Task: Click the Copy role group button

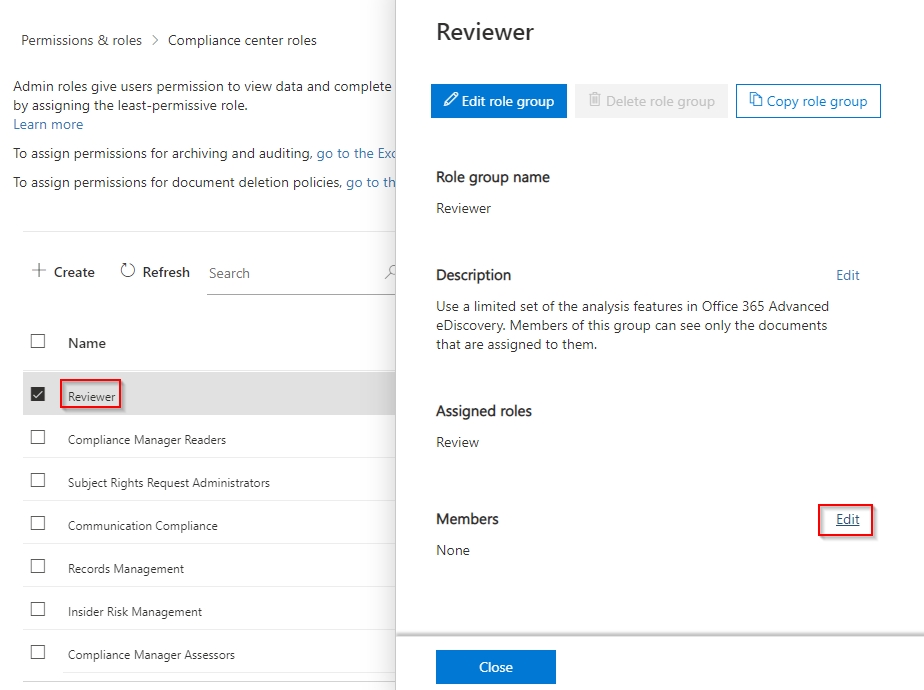Action: pos(808,101)
